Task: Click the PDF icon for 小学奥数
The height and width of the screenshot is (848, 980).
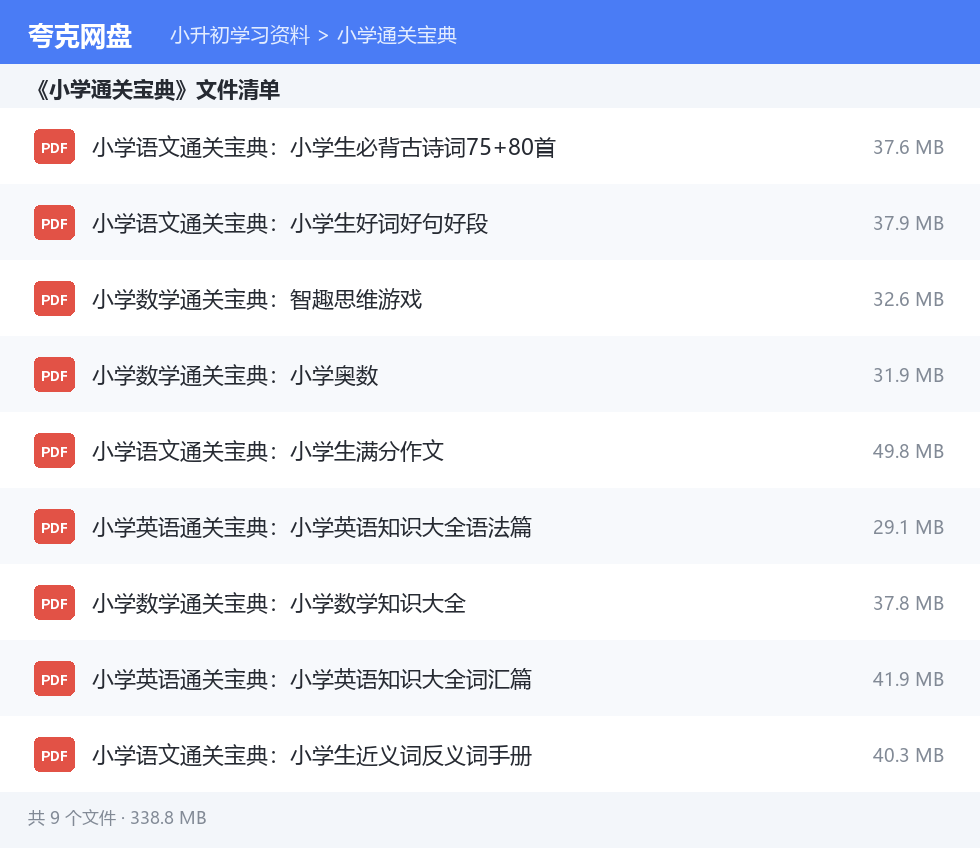Action: tap(54, 375)
